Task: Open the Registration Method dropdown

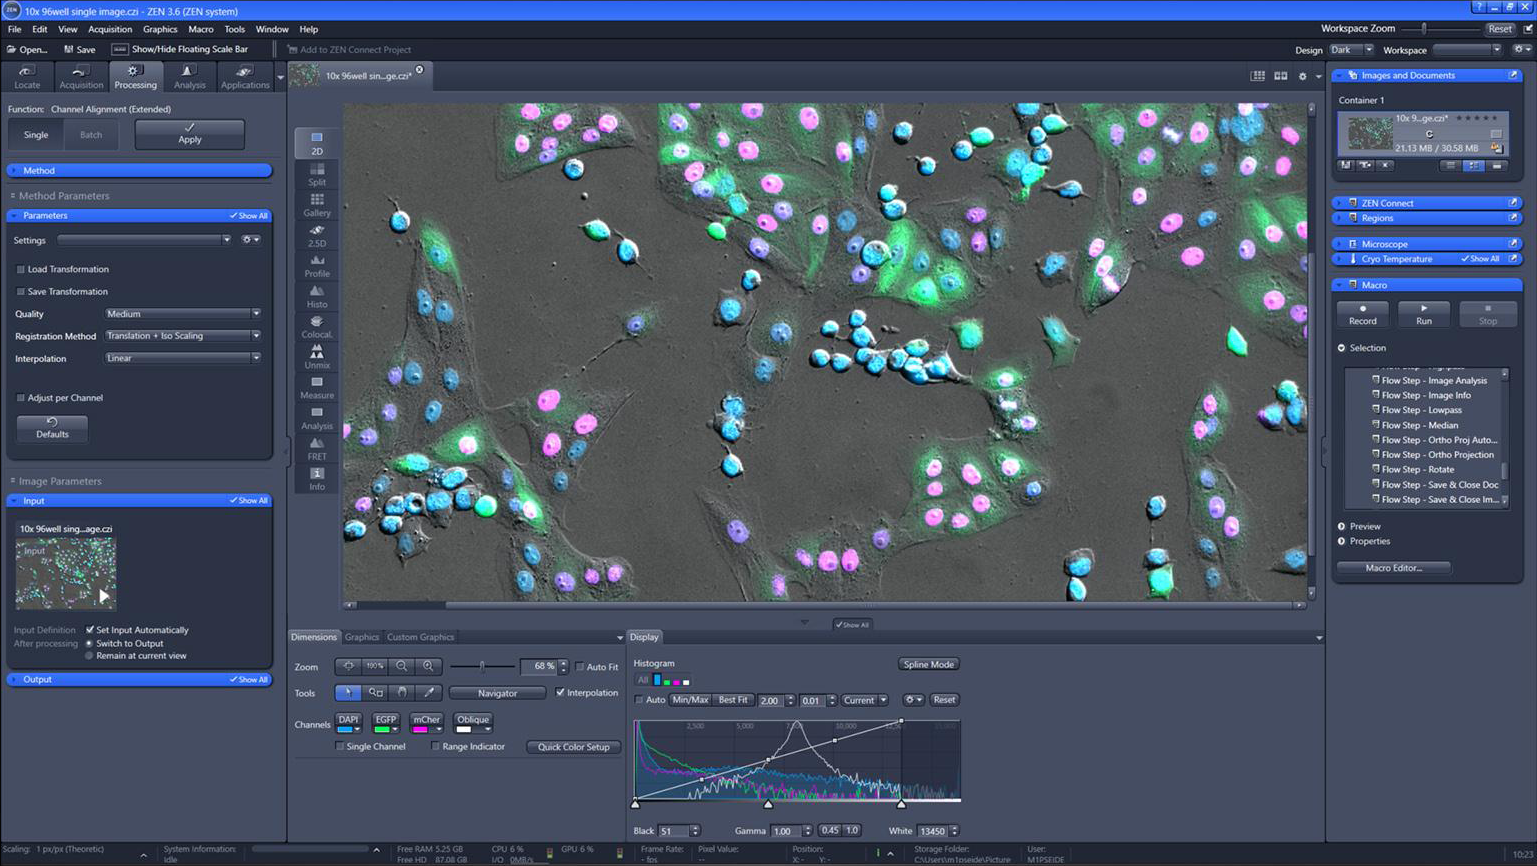Action: point(183,336)
